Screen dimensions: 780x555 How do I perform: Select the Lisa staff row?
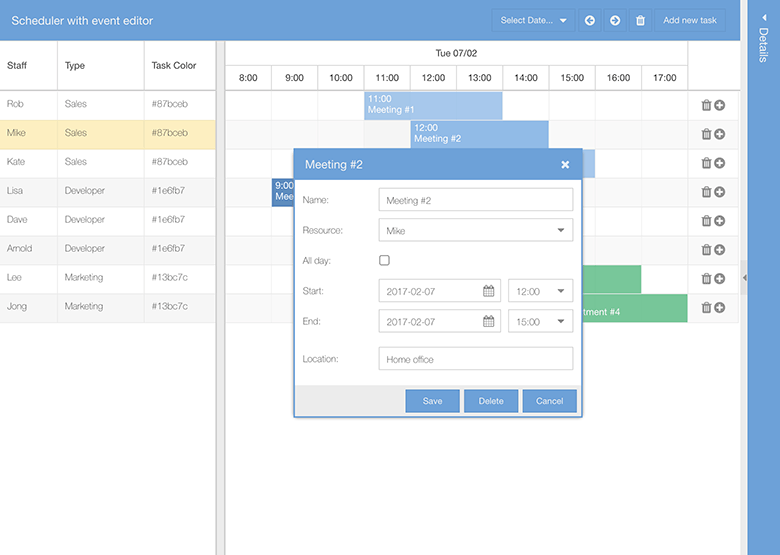click(107, 191)
